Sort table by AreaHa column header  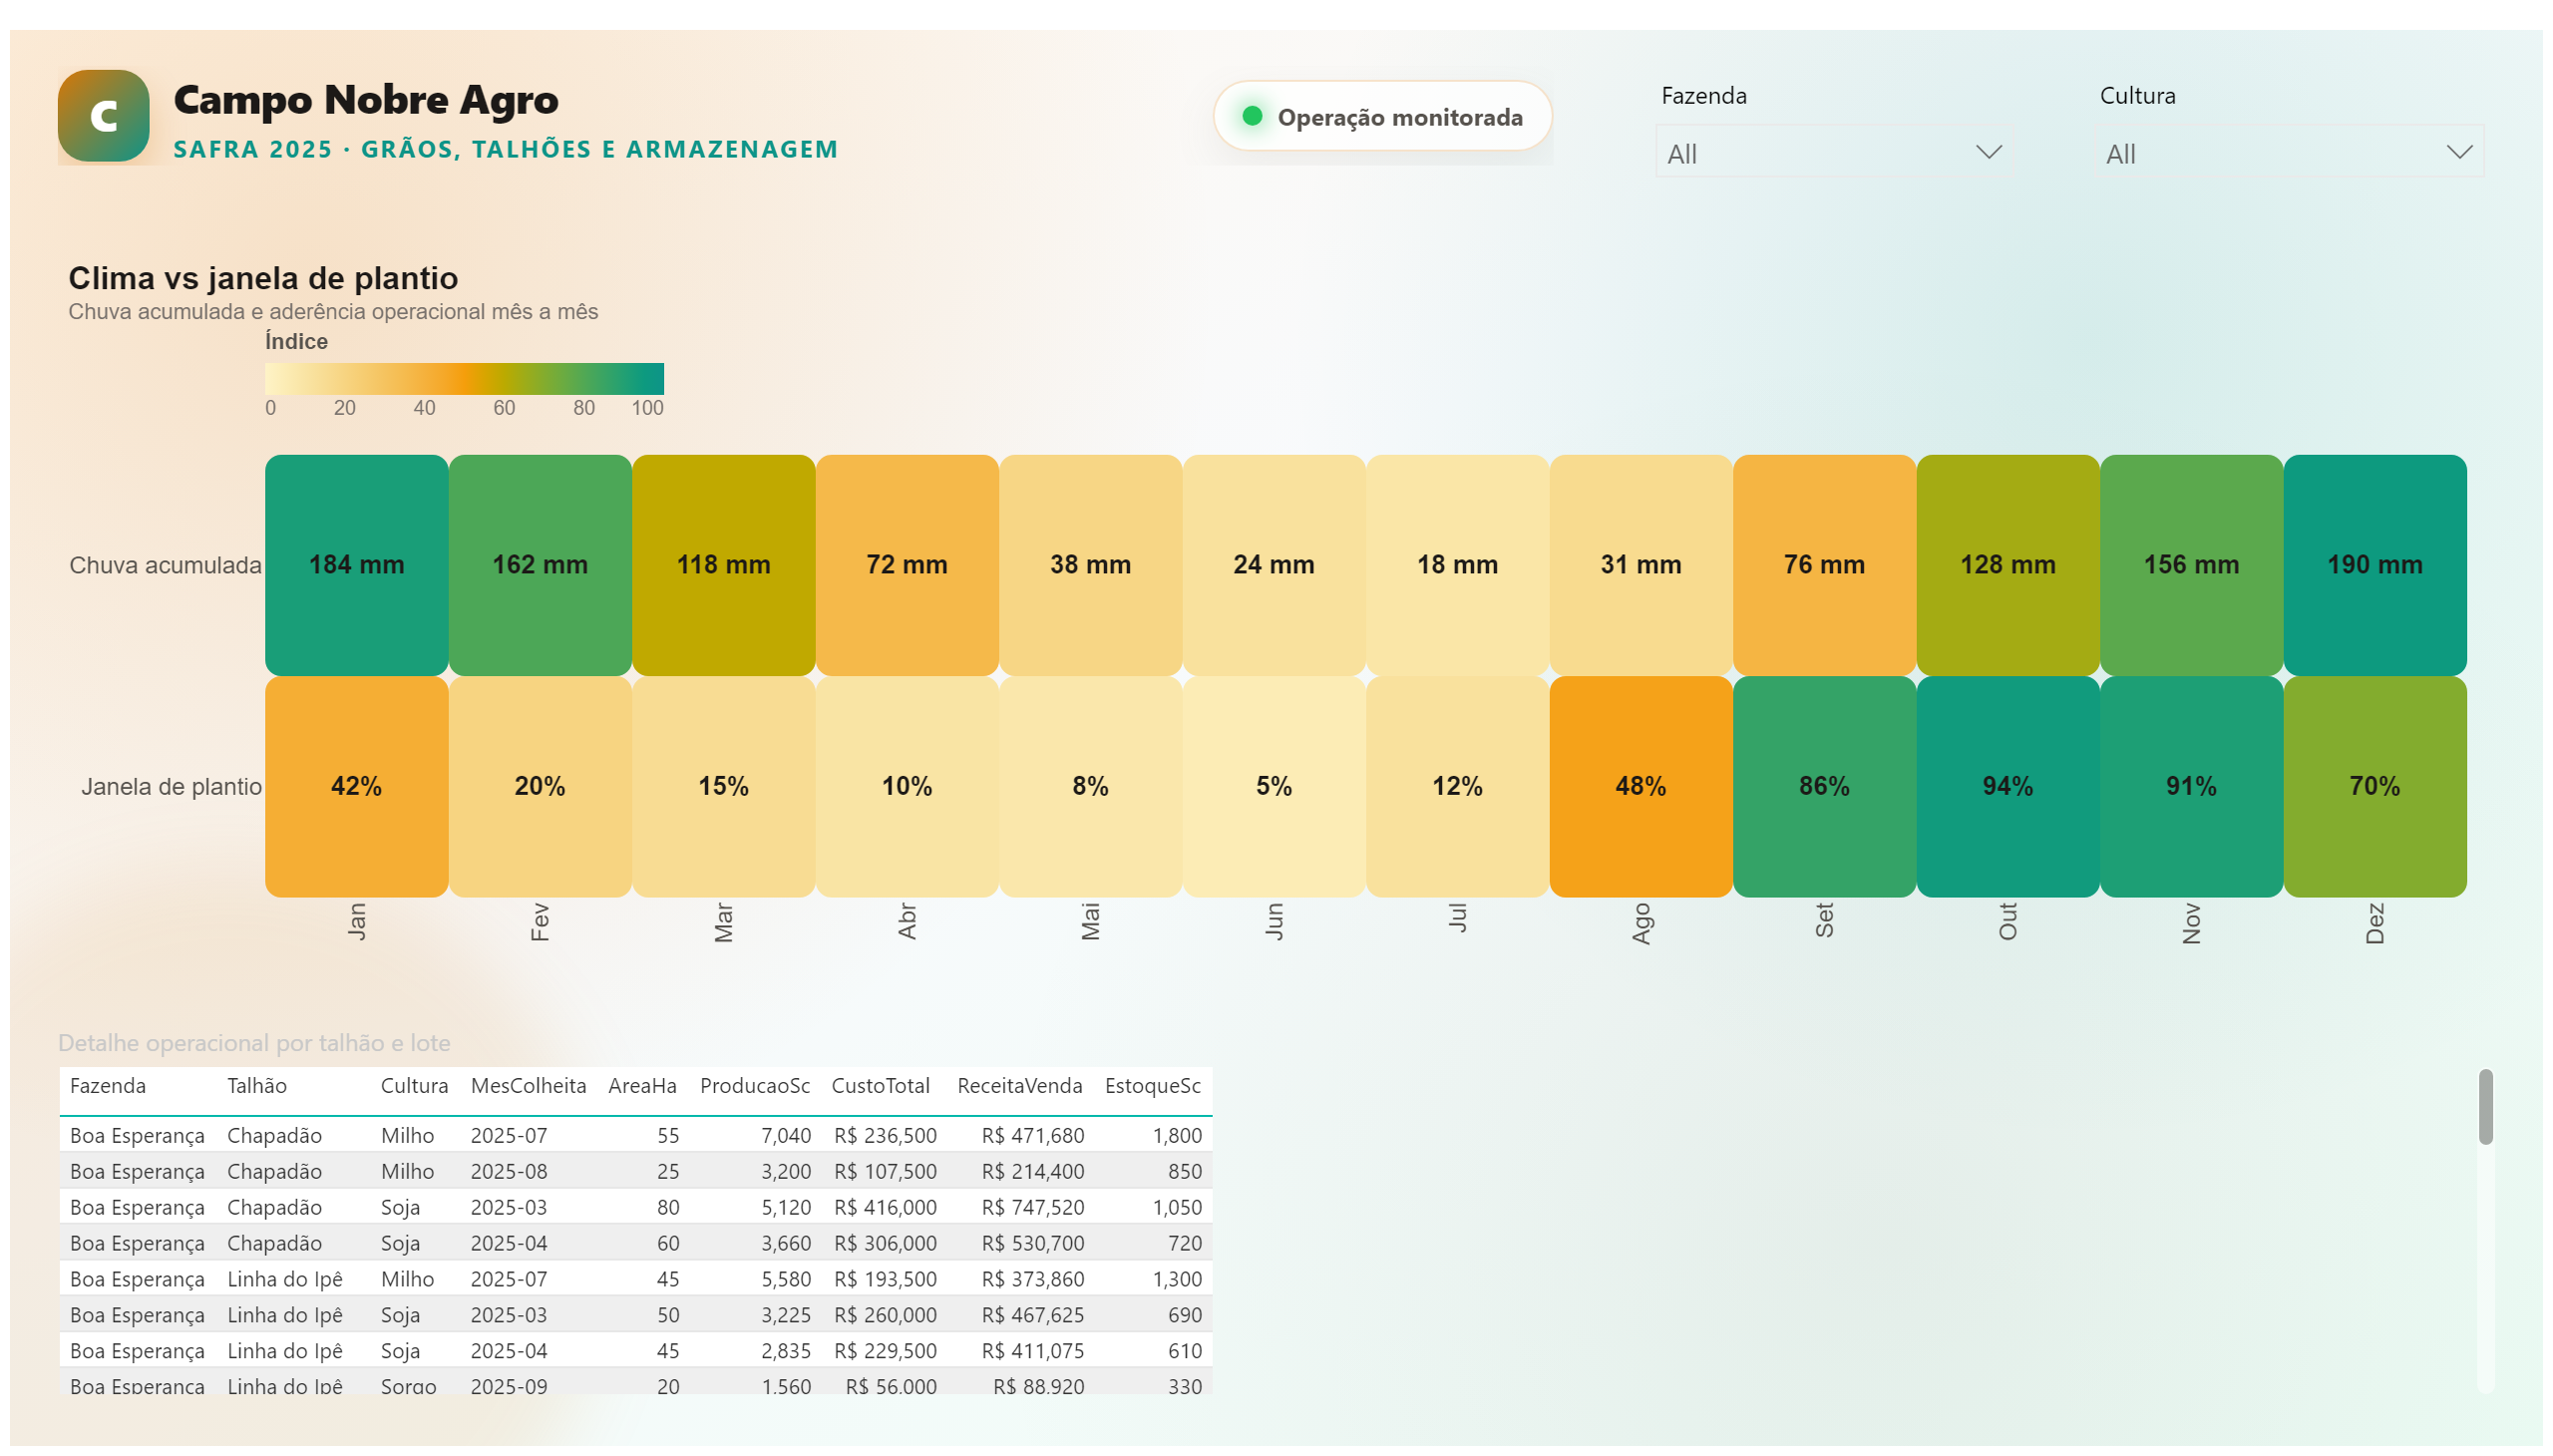pyautogui.click(x=642, y=1086)
